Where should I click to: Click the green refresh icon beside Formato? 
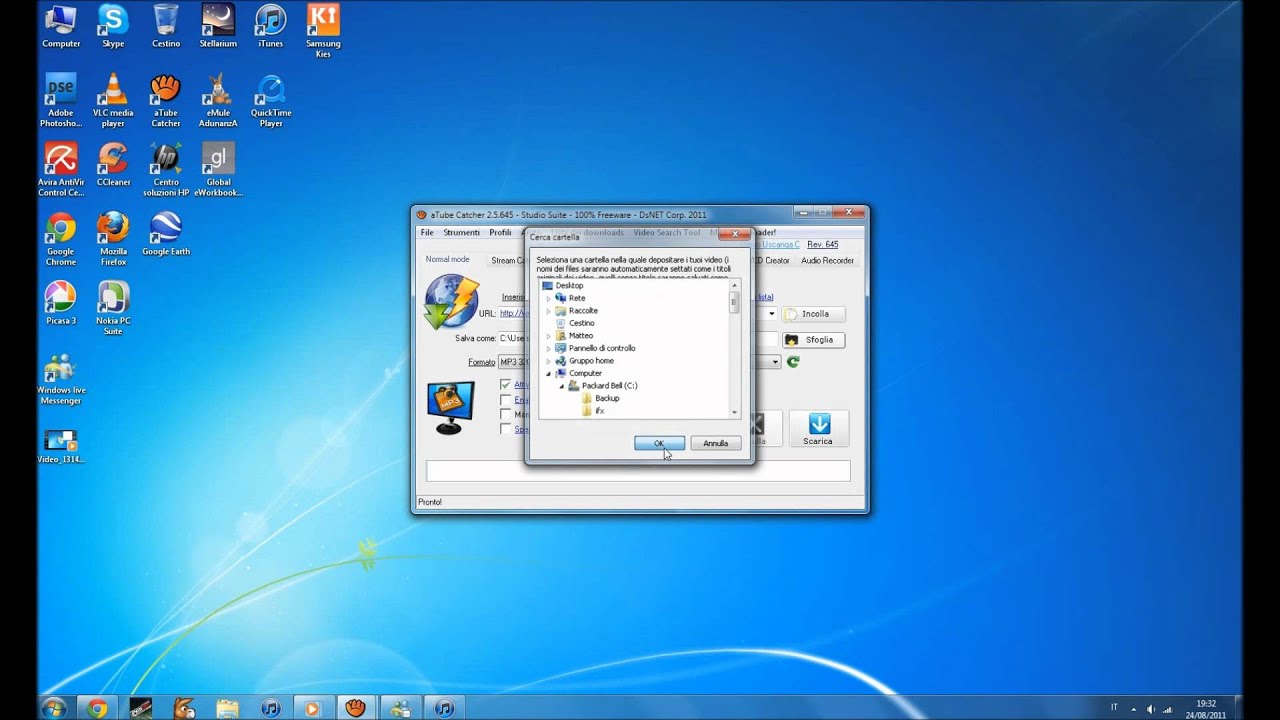793,362
